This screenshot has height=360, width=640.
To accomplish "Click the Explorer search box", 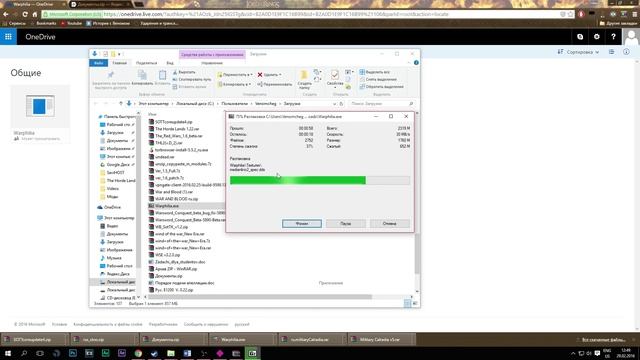I will (381, 104).
